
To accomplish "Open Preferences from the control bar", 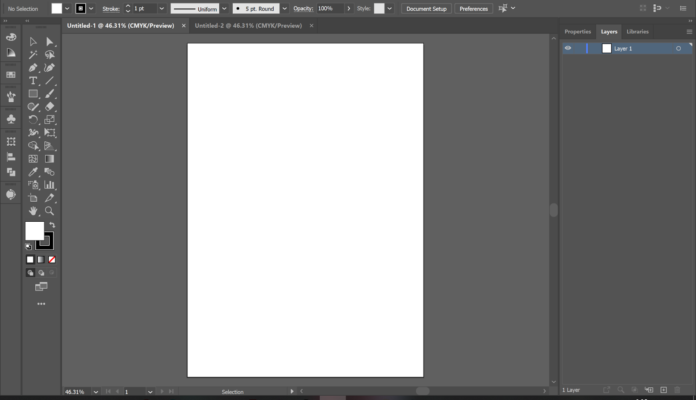I will pyautogui.click(x=473, y=8).
